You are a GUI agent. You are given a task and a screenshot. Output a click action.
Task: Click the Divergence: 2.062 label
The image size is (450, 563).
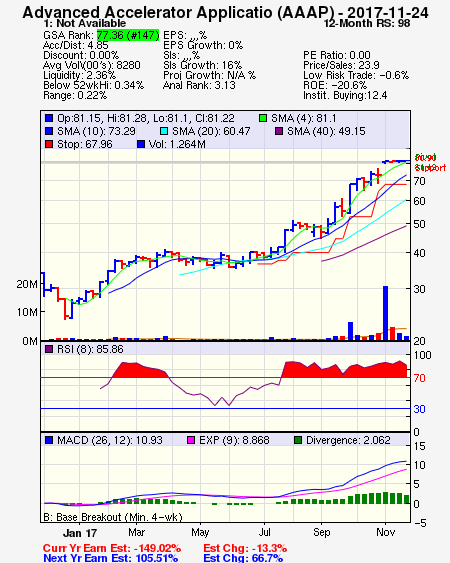348,440
